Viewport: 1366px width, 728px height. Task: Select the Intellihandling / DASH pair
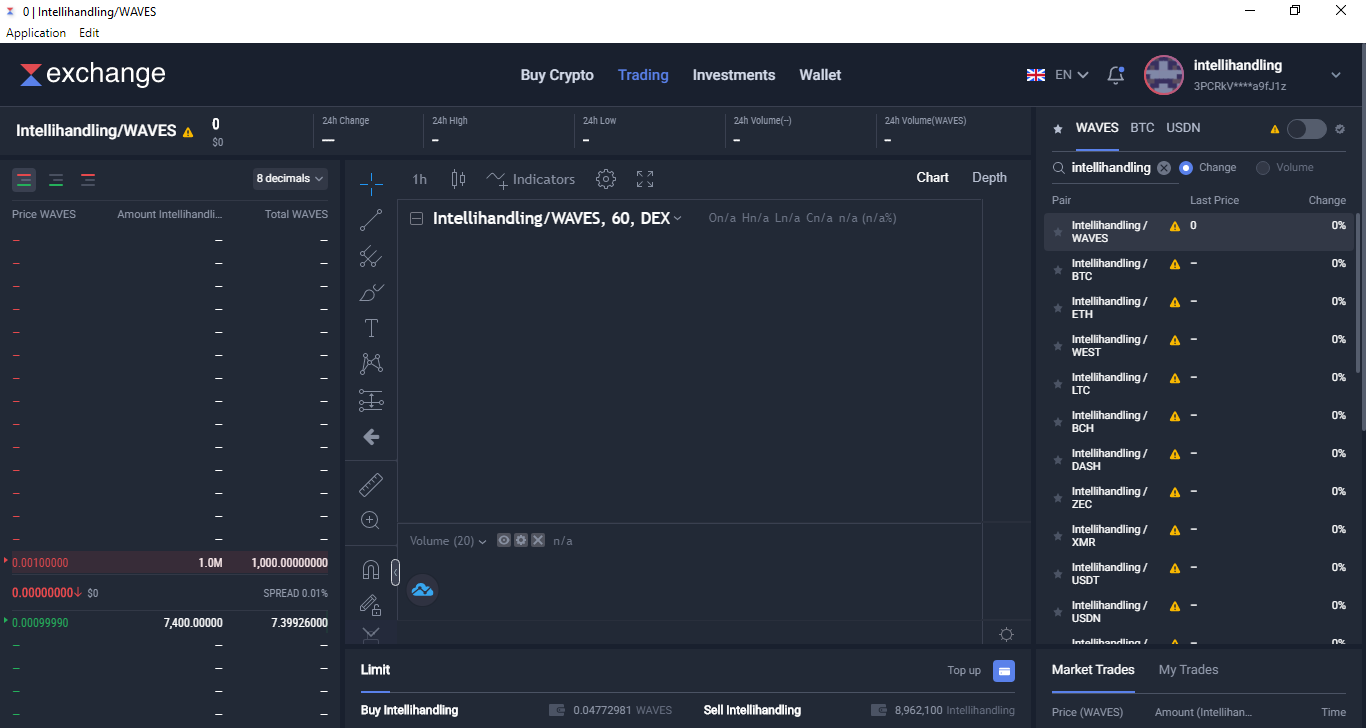coord(1199,460)
